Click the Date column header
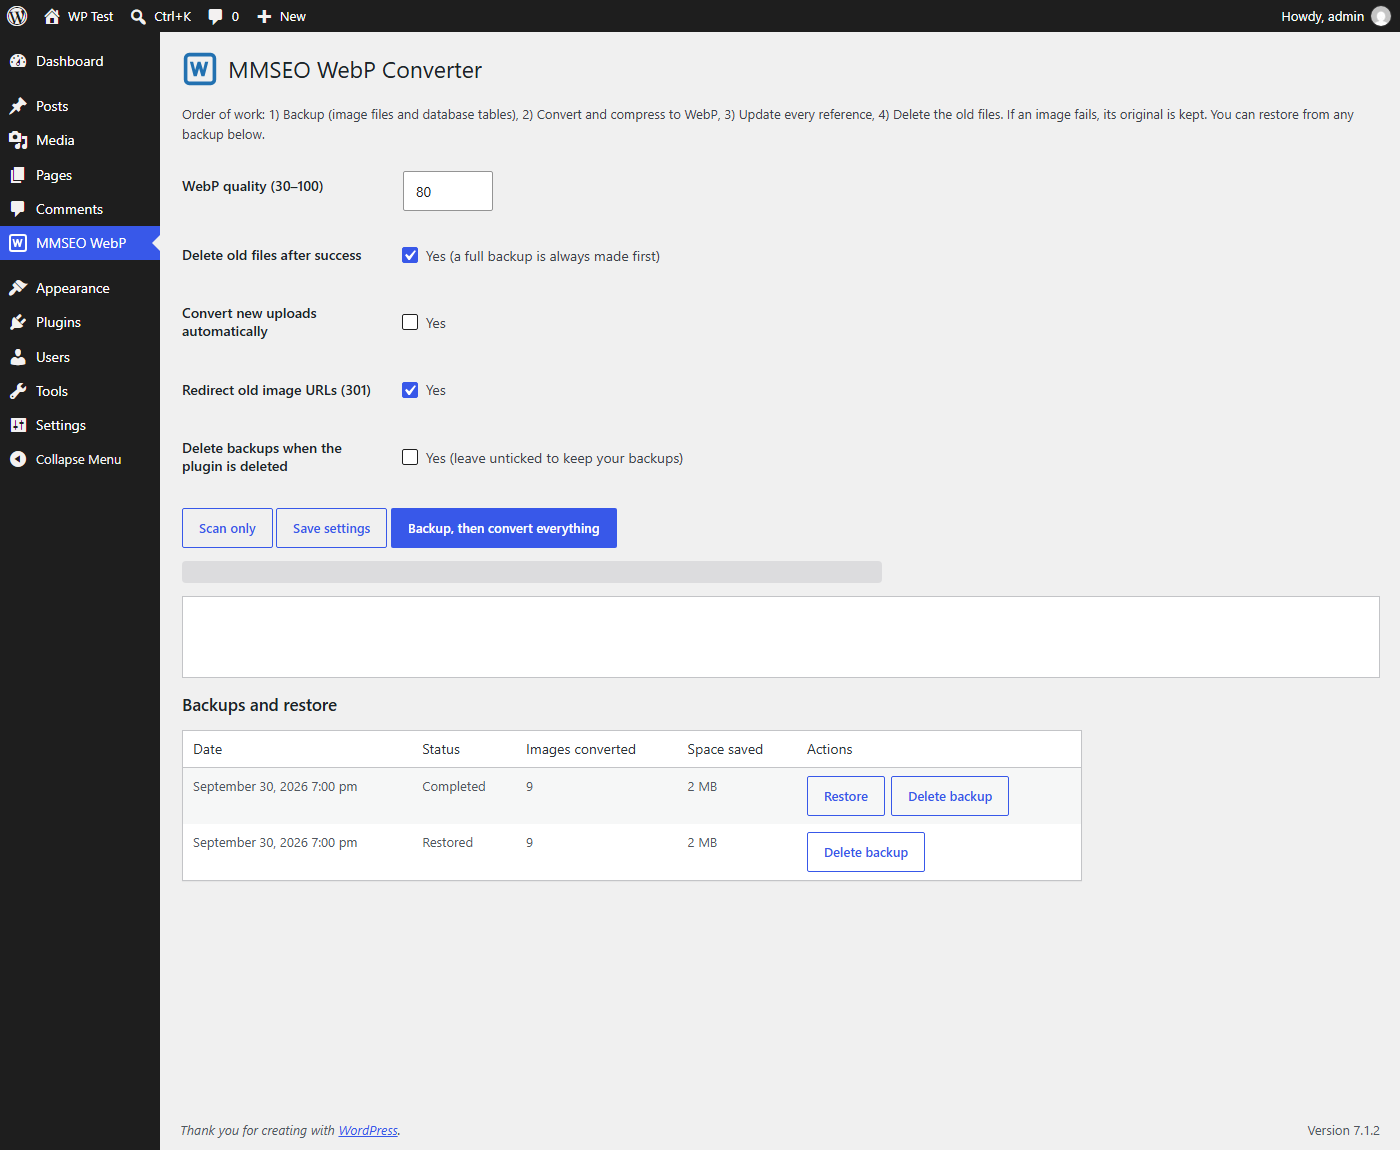This screenshot has height=1150, width=1400. (208, 749)
